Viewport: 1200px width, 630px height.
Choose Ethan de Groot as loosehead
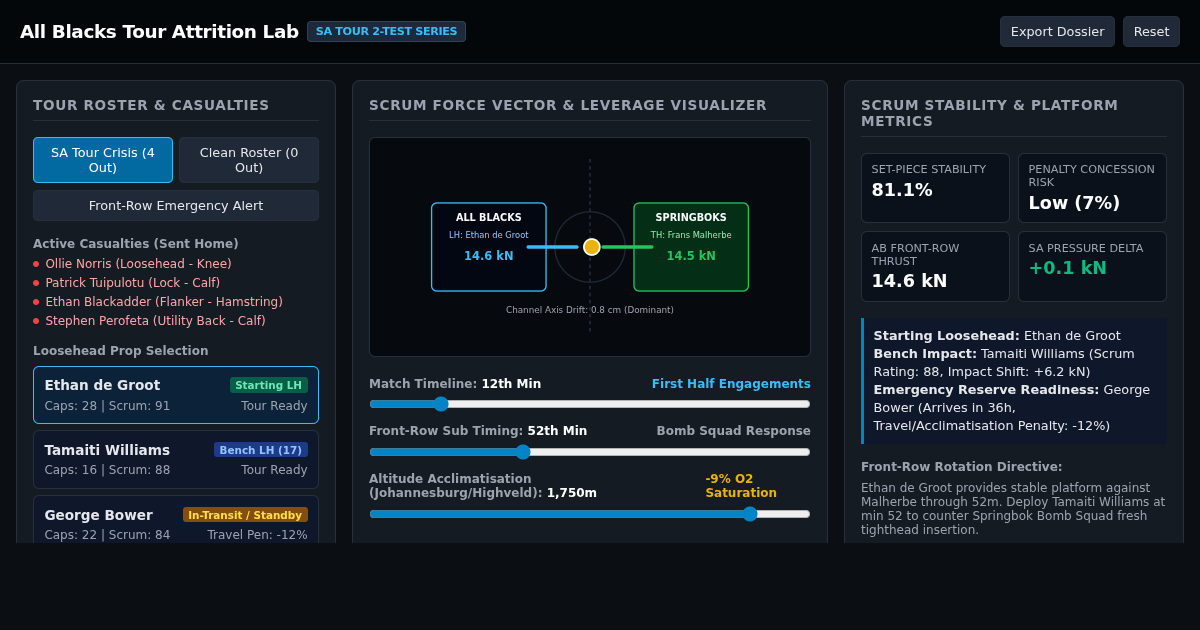(176, 395)
